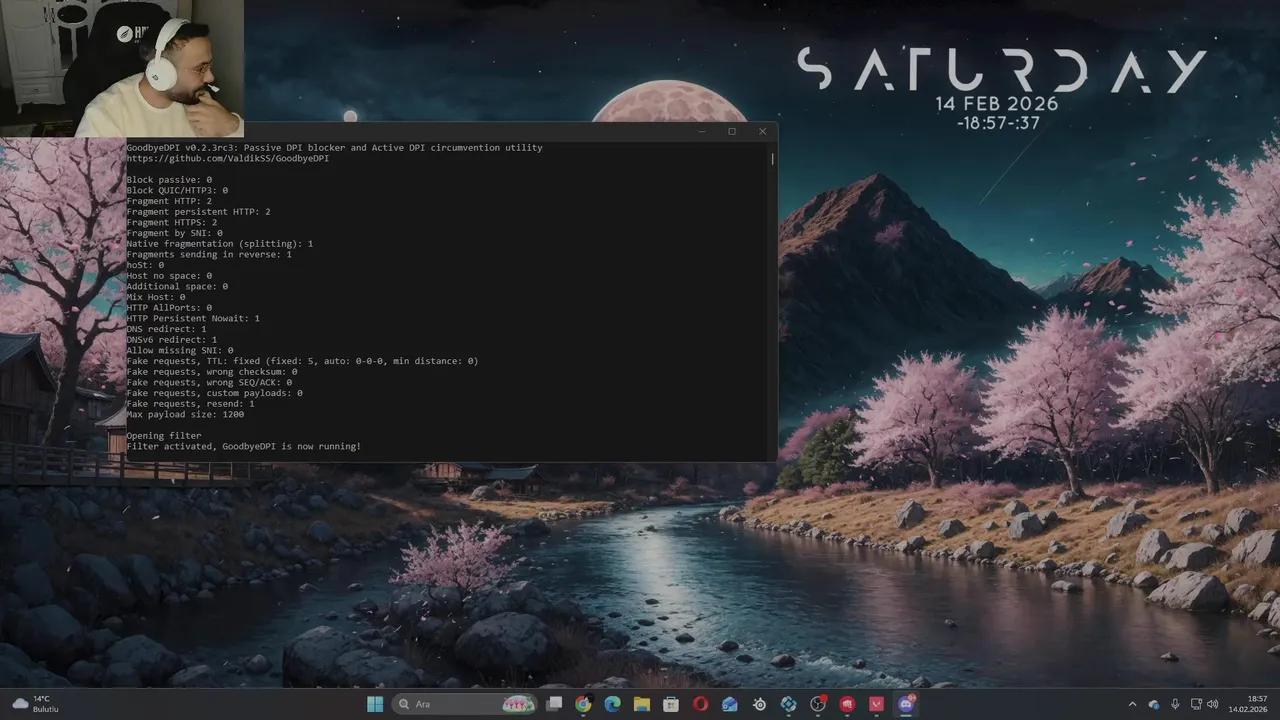This screenshot has width=1280, height=720.
Task: Launch Google Chrome from the taskbar
Action: click(x=583, y=704)
